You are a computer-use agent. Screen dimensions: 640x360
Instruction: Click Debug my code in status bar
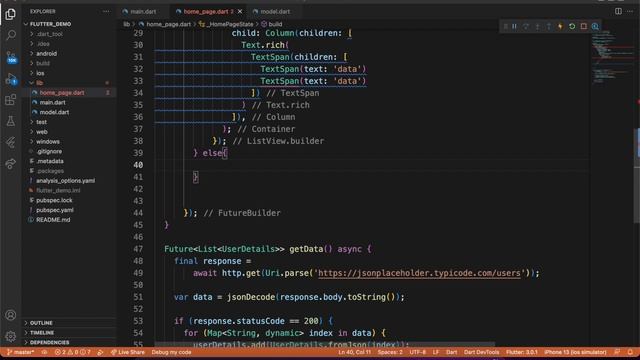[x=171, y=352]
